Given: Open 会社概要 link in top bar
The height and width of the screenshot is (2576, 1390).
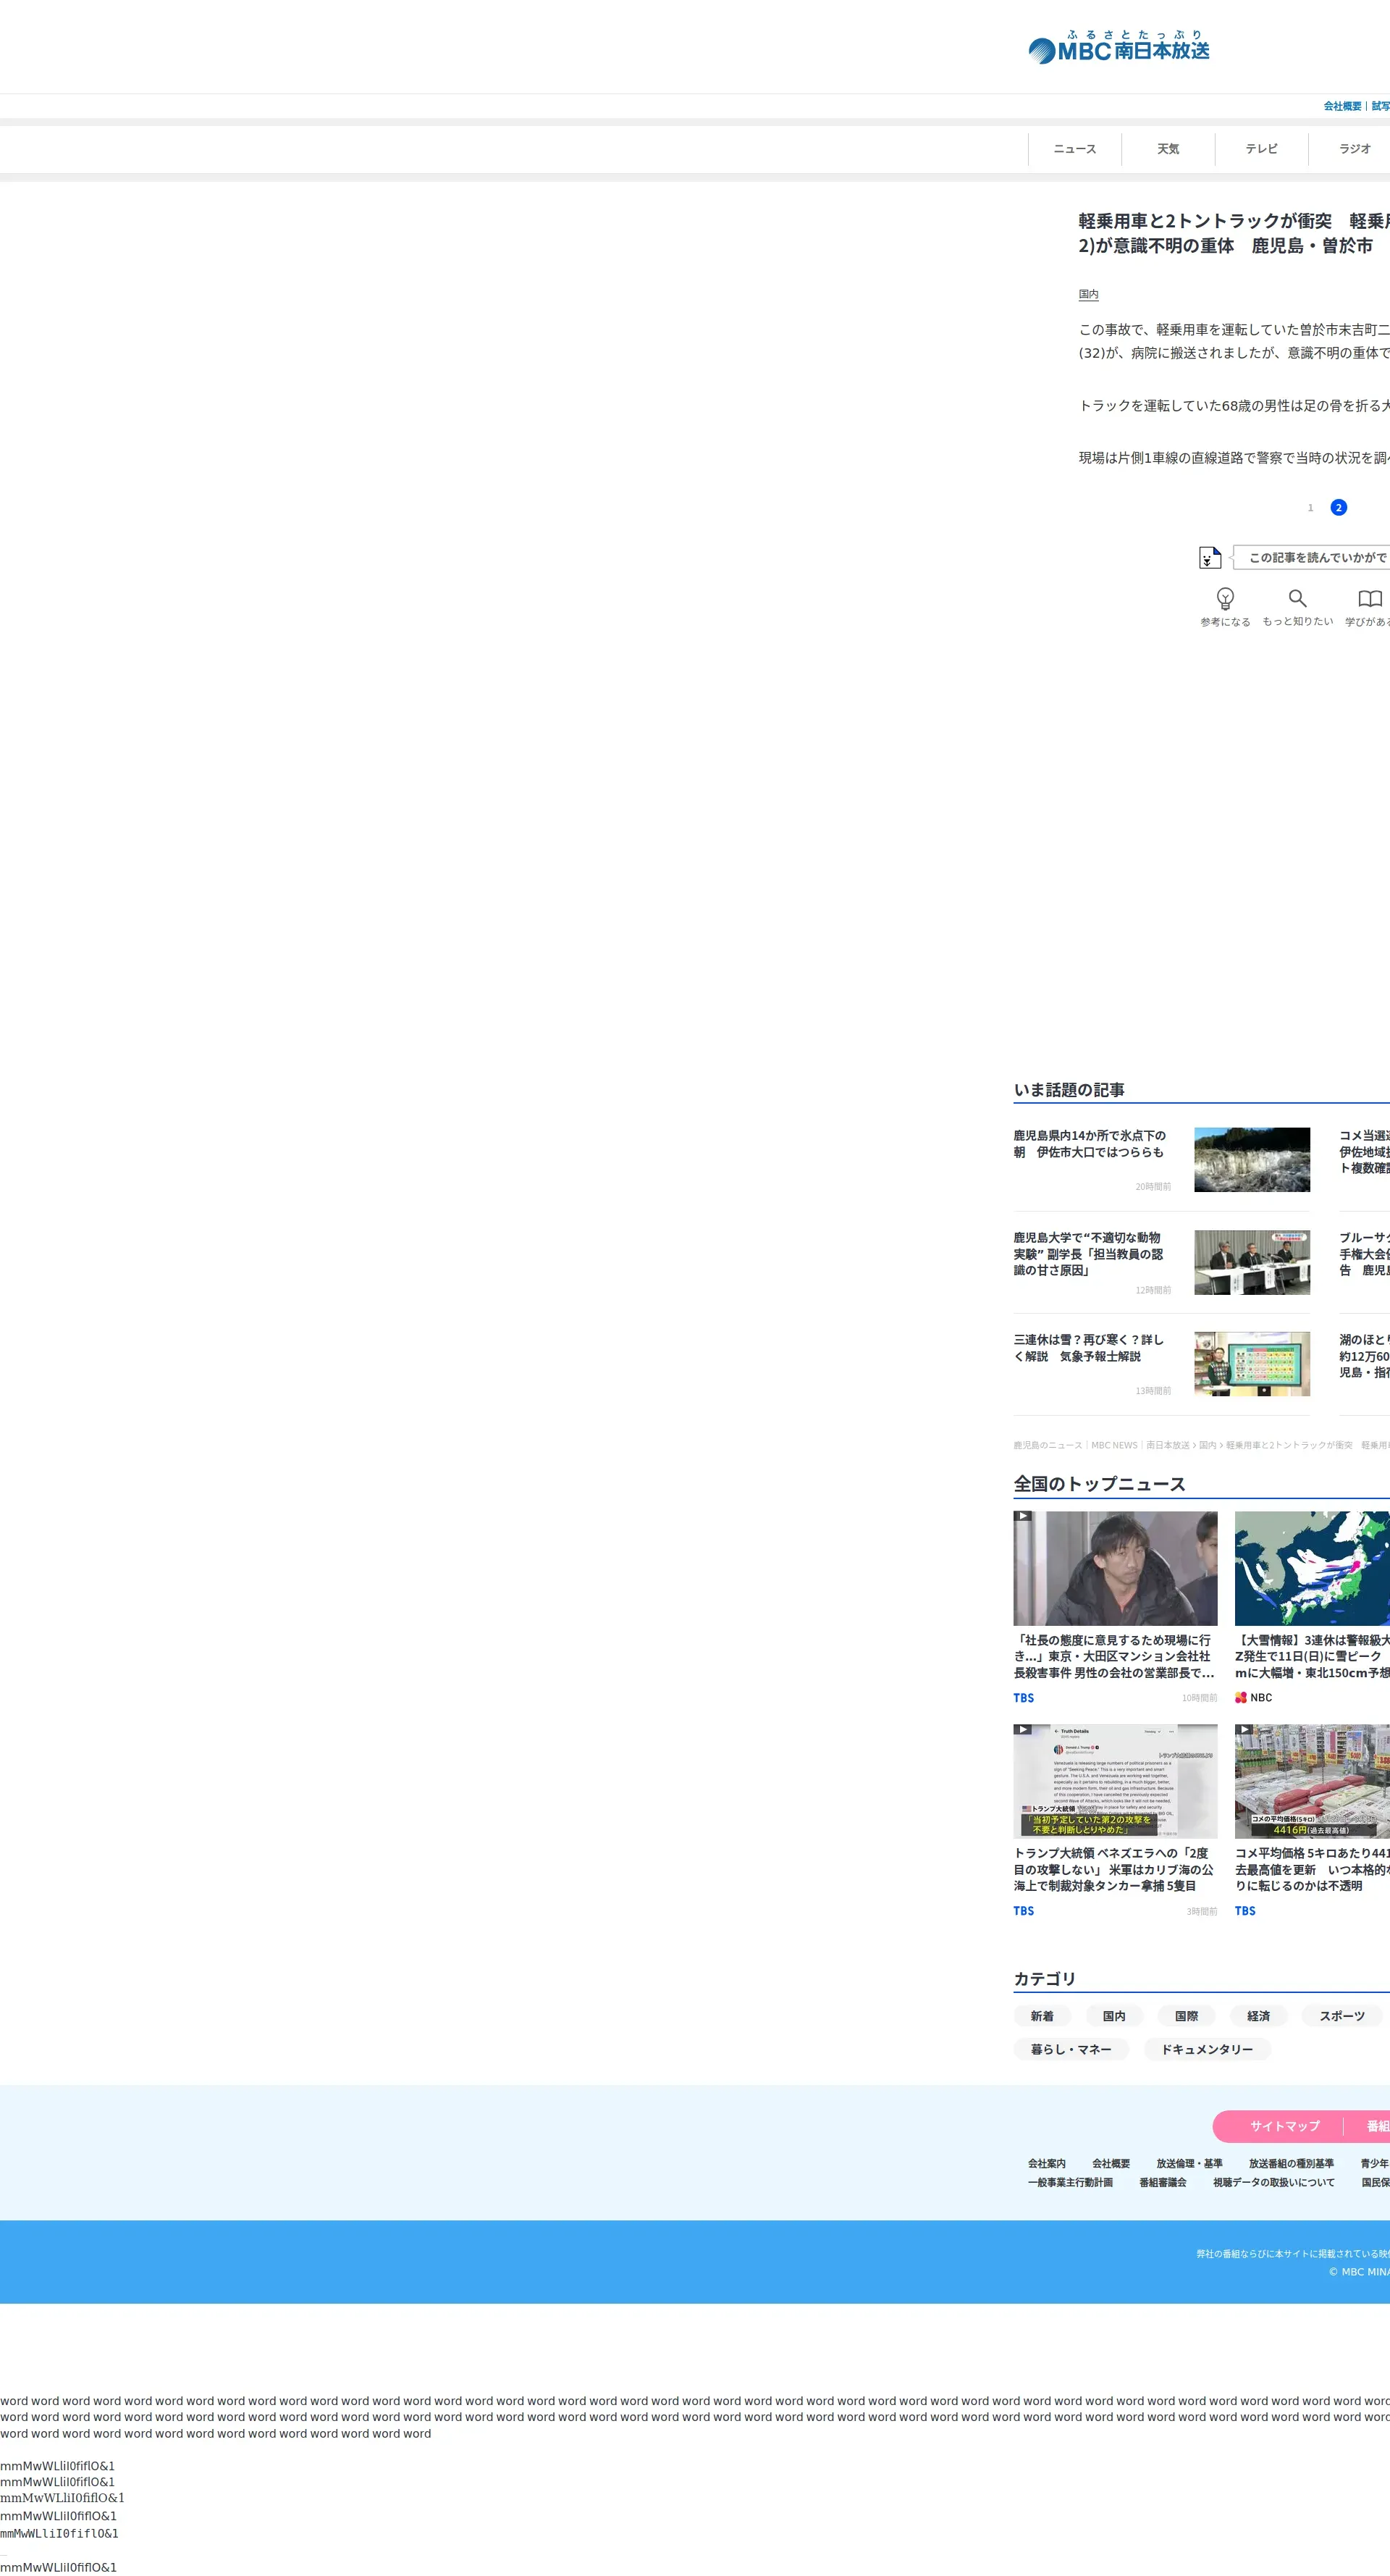Looking at the screenshot, I should click(1342, 106).
